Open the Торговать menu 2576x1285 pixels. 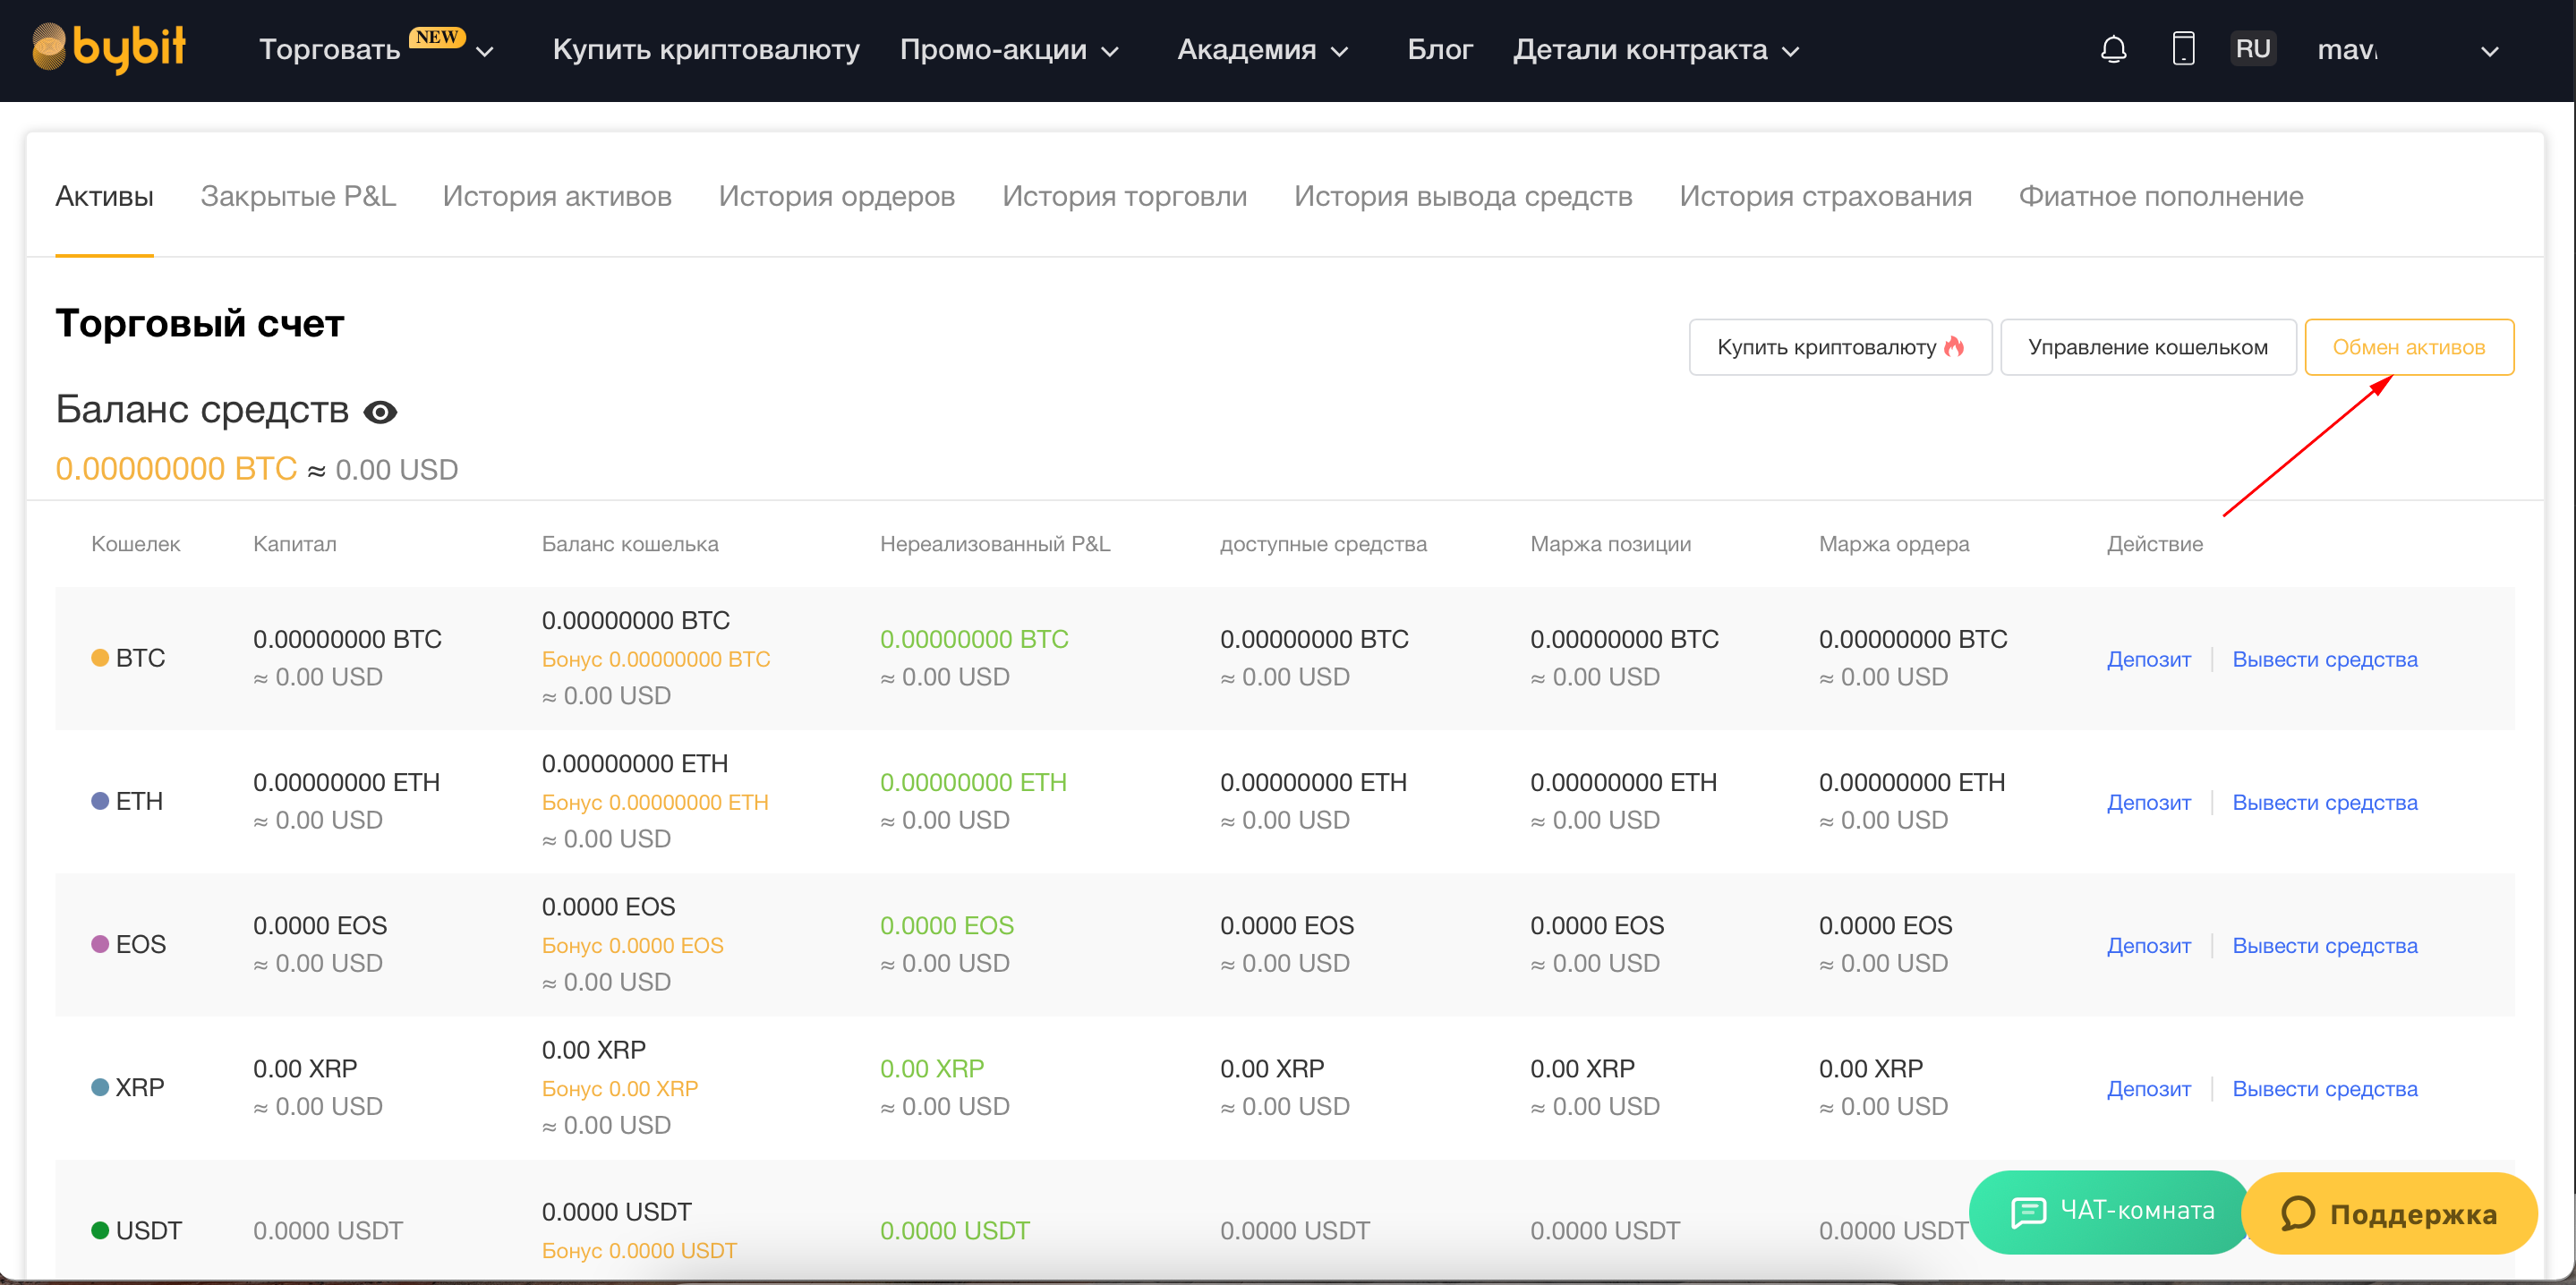[330, 50]
